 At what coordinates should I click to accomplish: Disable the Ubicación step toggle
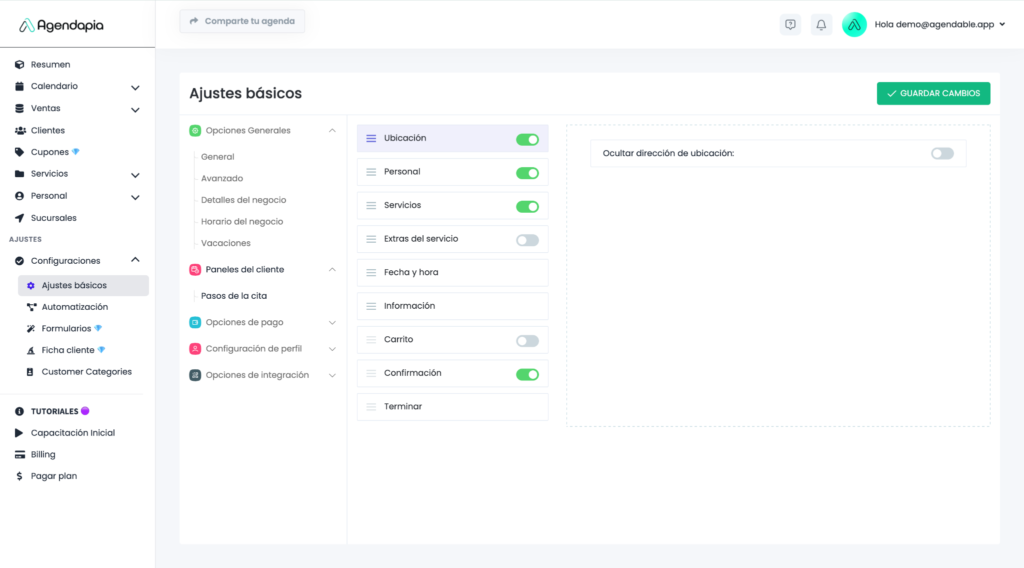(527, 139)
